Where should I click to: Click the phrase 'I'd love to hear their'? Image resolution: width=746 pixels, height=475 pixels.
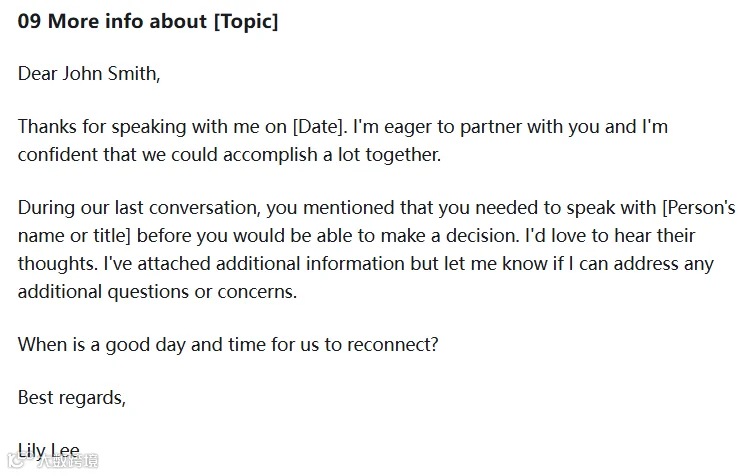[x=610, y=236]
